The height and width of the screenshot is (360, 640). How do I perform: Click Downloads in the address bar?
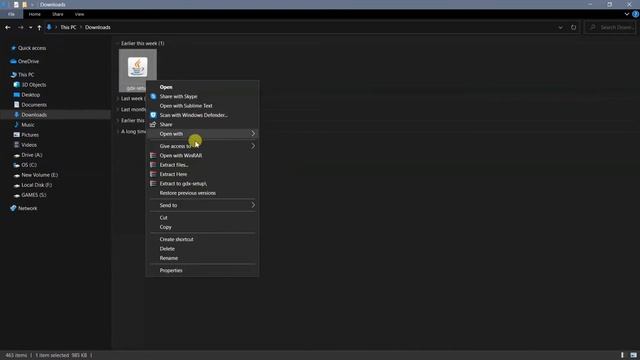coord(98,27)
